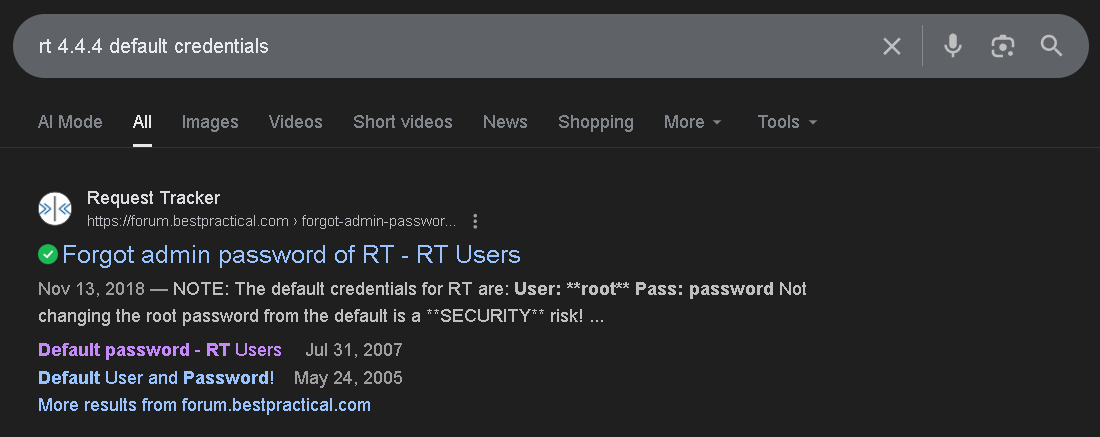Select the Images tab
The width and height of the screenshot is (1100, 437).
(210, 122)
